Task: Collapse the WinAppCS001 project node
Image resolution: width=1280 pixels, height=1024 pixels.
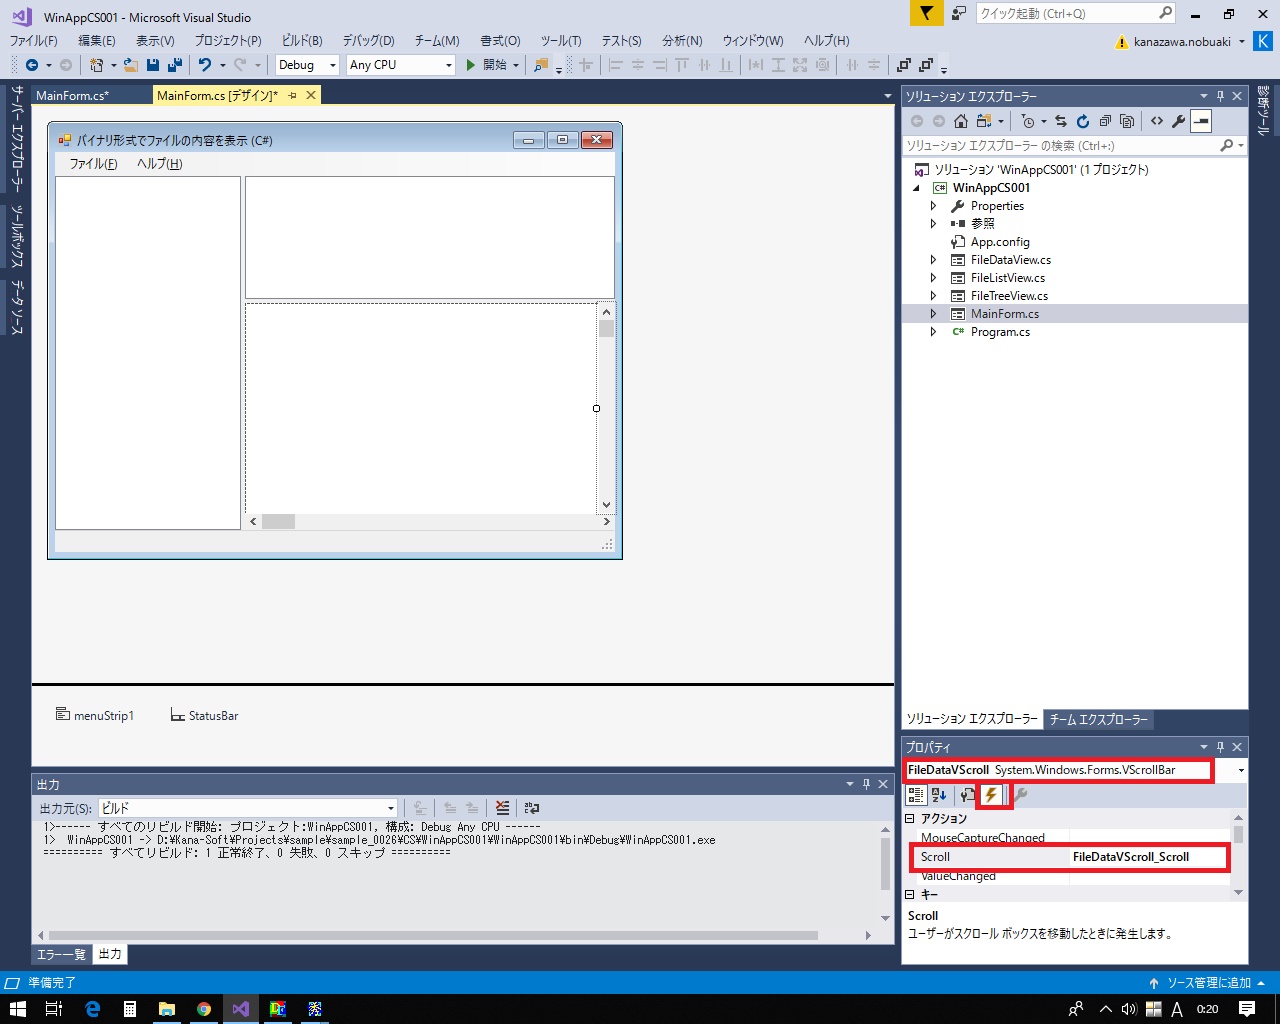Action: click(916, 188)
